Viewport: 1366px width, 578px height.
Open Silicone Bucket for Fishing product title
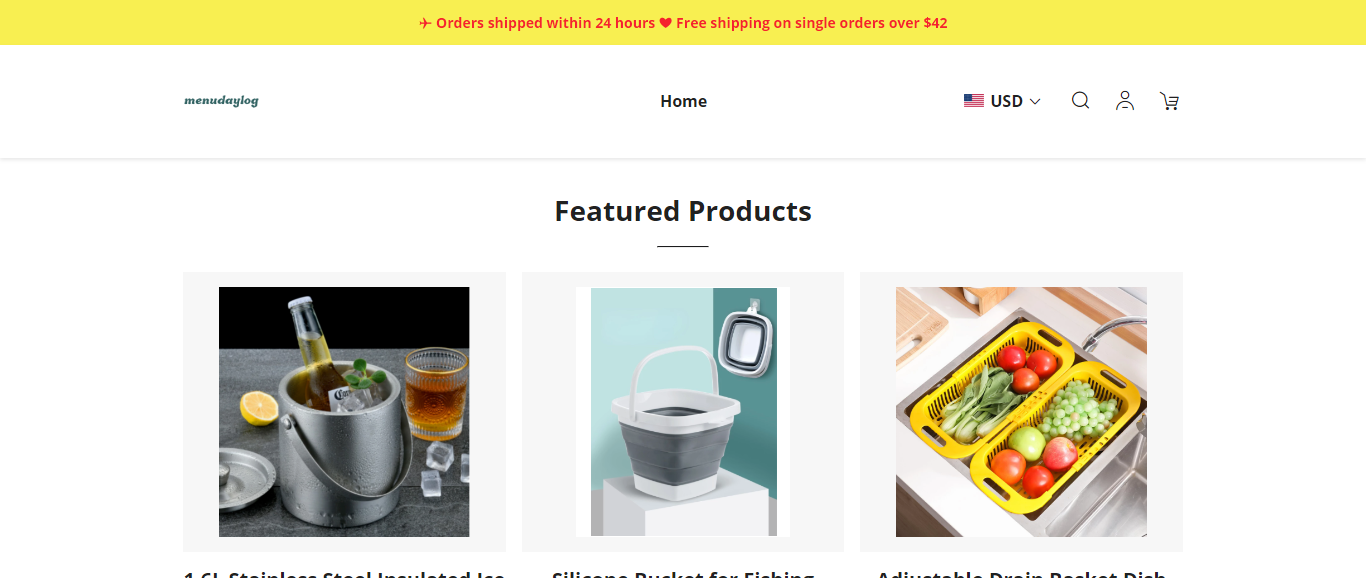(683, 573)
